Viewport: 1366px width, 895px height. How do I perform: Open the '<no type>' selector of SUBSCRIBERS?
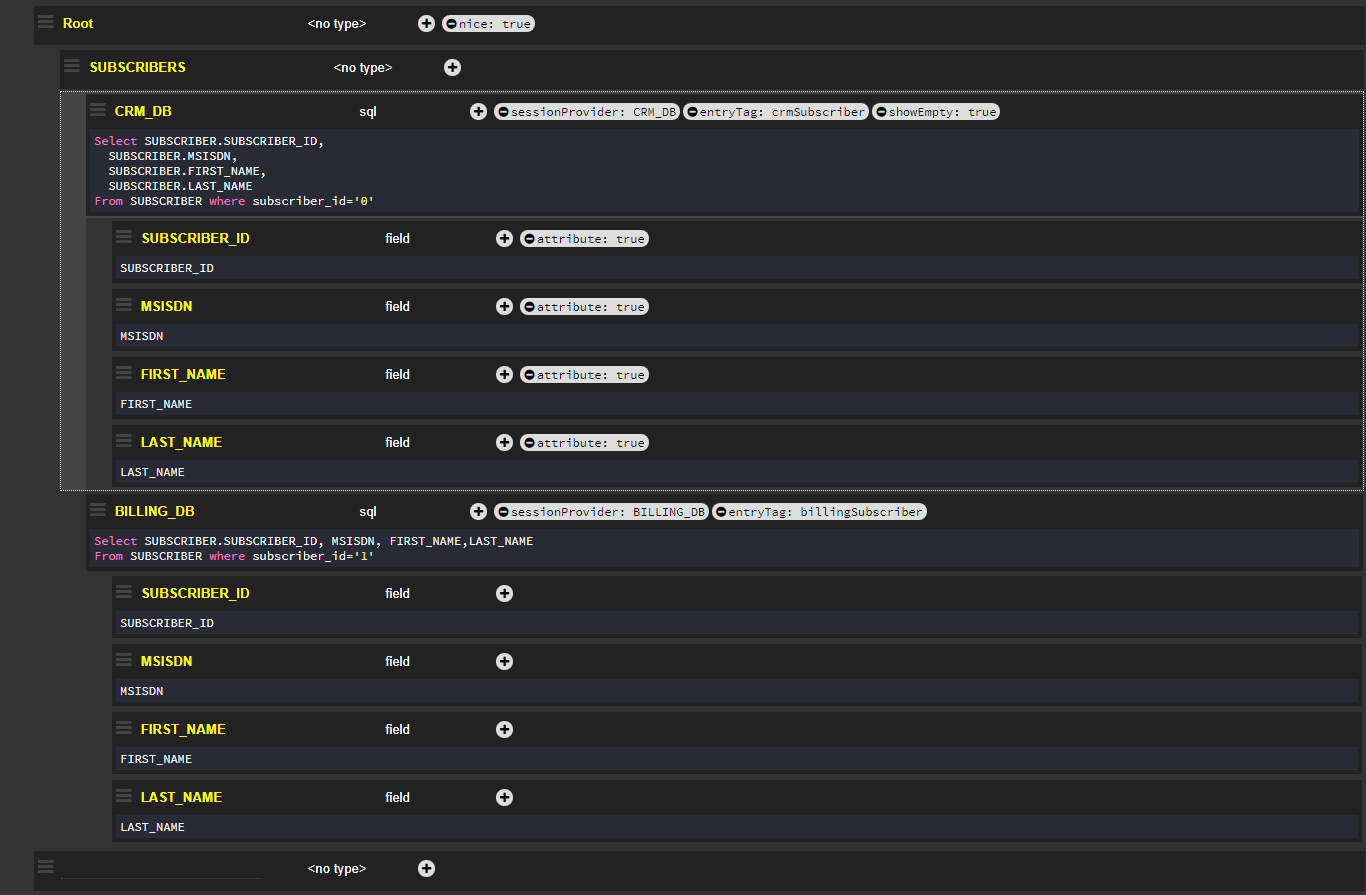(x=363, y=67)
